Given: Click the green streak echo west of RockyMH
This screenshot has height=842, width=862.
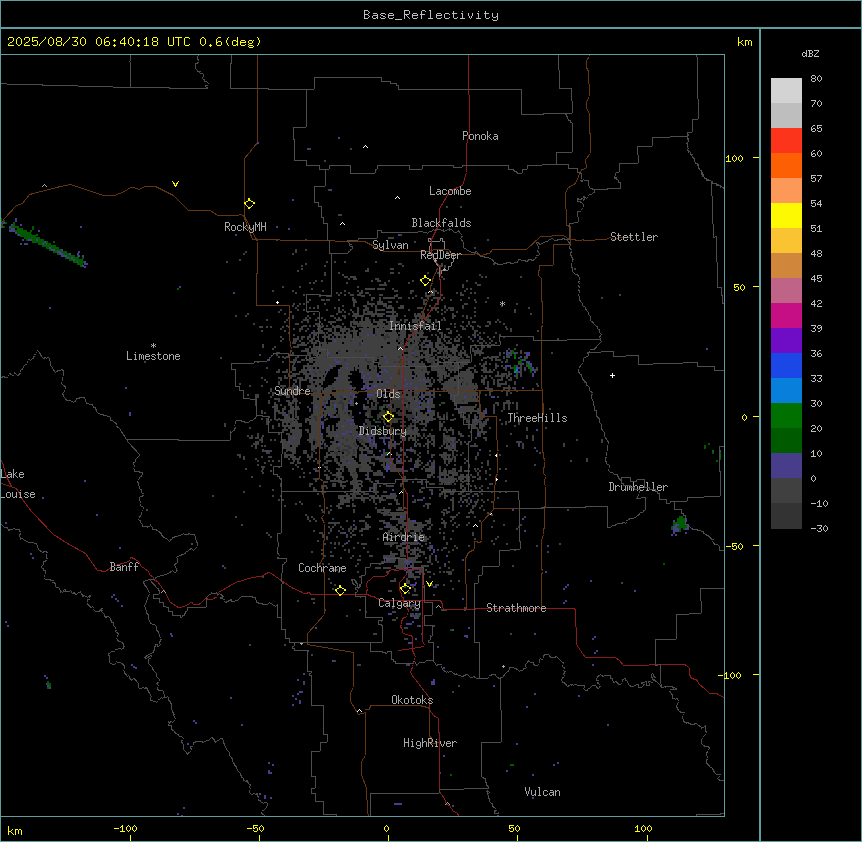Looking at the screenshot, I should (48, 244).
